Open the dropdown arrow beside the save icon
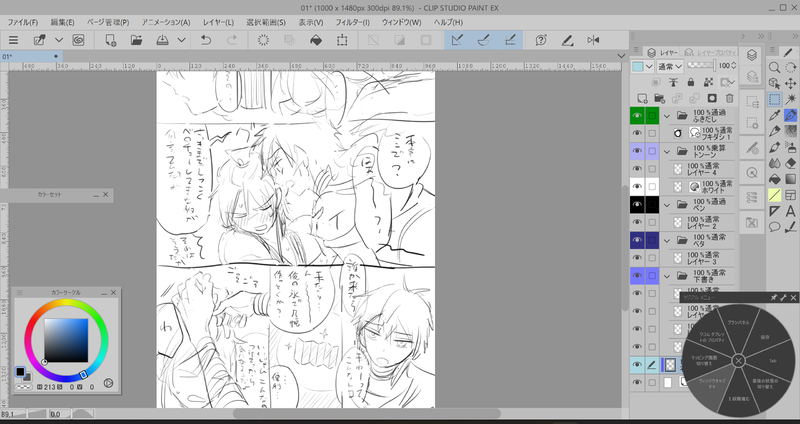This screenshot has width=800, height=424. [181, 40]
